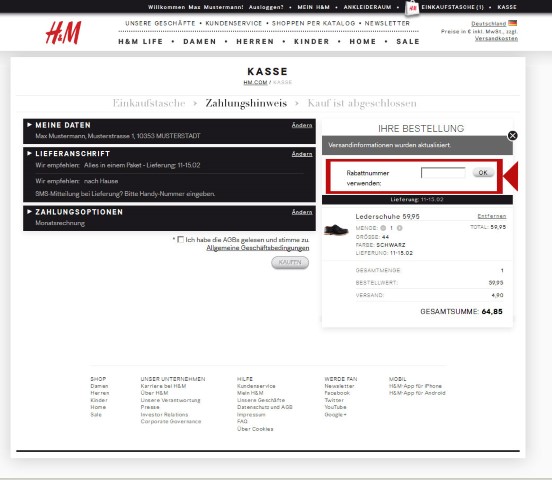Open Über Cookies footer link

pos(255,429)
